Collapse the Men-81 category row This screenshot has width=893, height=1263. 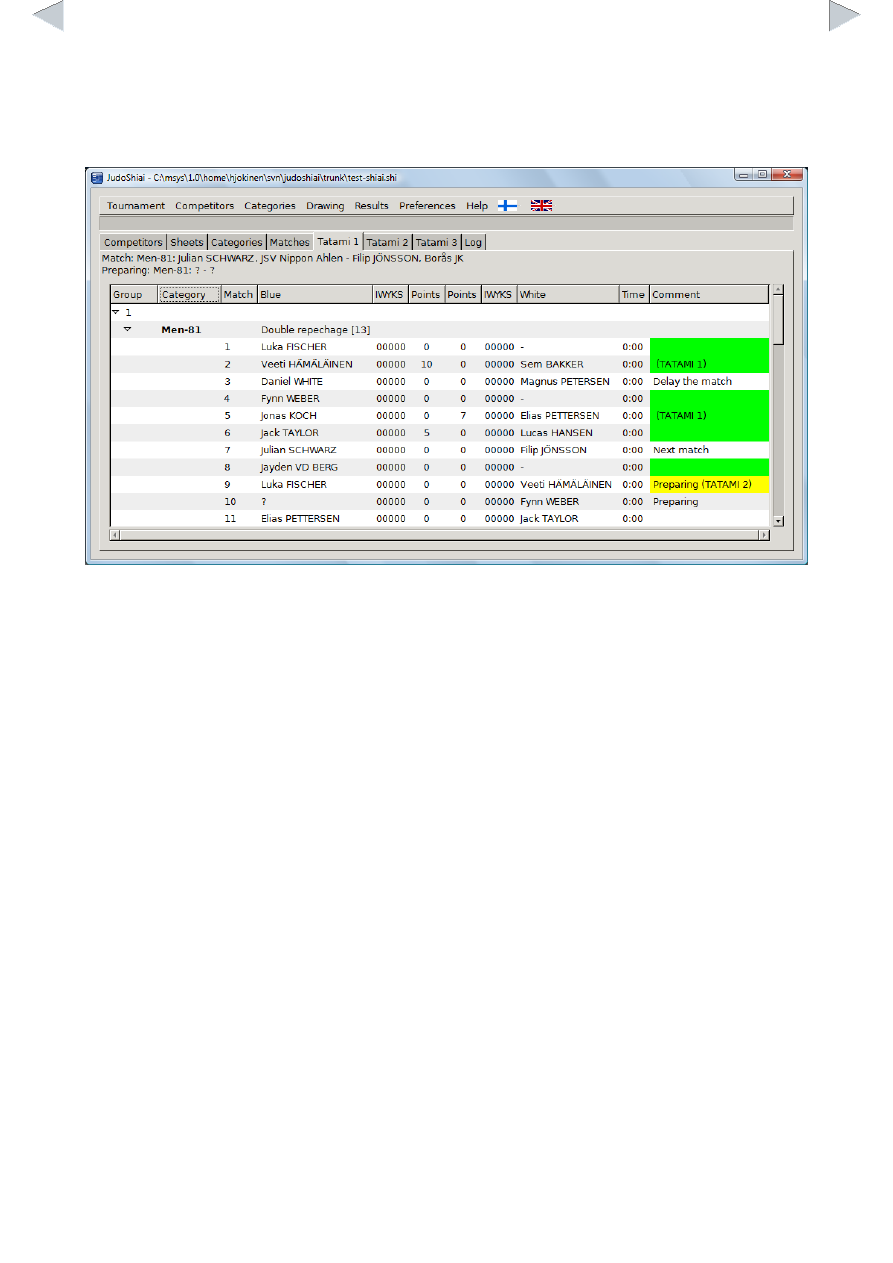128,329
